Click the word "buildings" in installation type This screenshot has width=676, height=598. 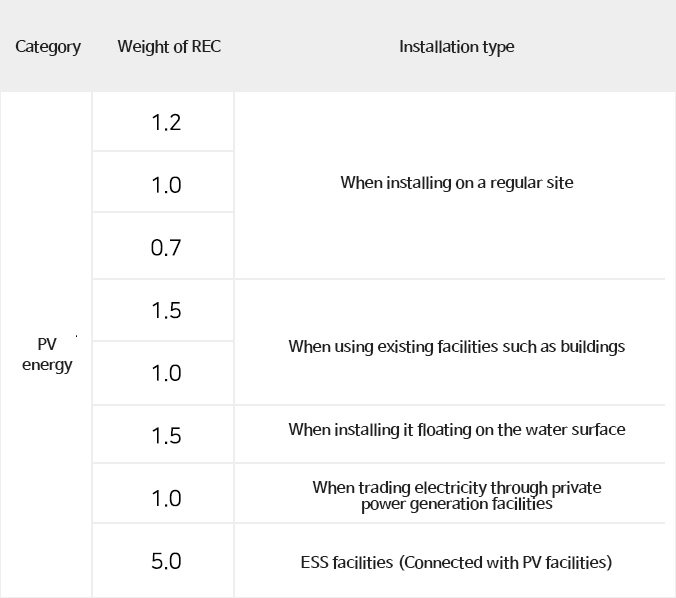pyautogui.click(x=591, y=347)
